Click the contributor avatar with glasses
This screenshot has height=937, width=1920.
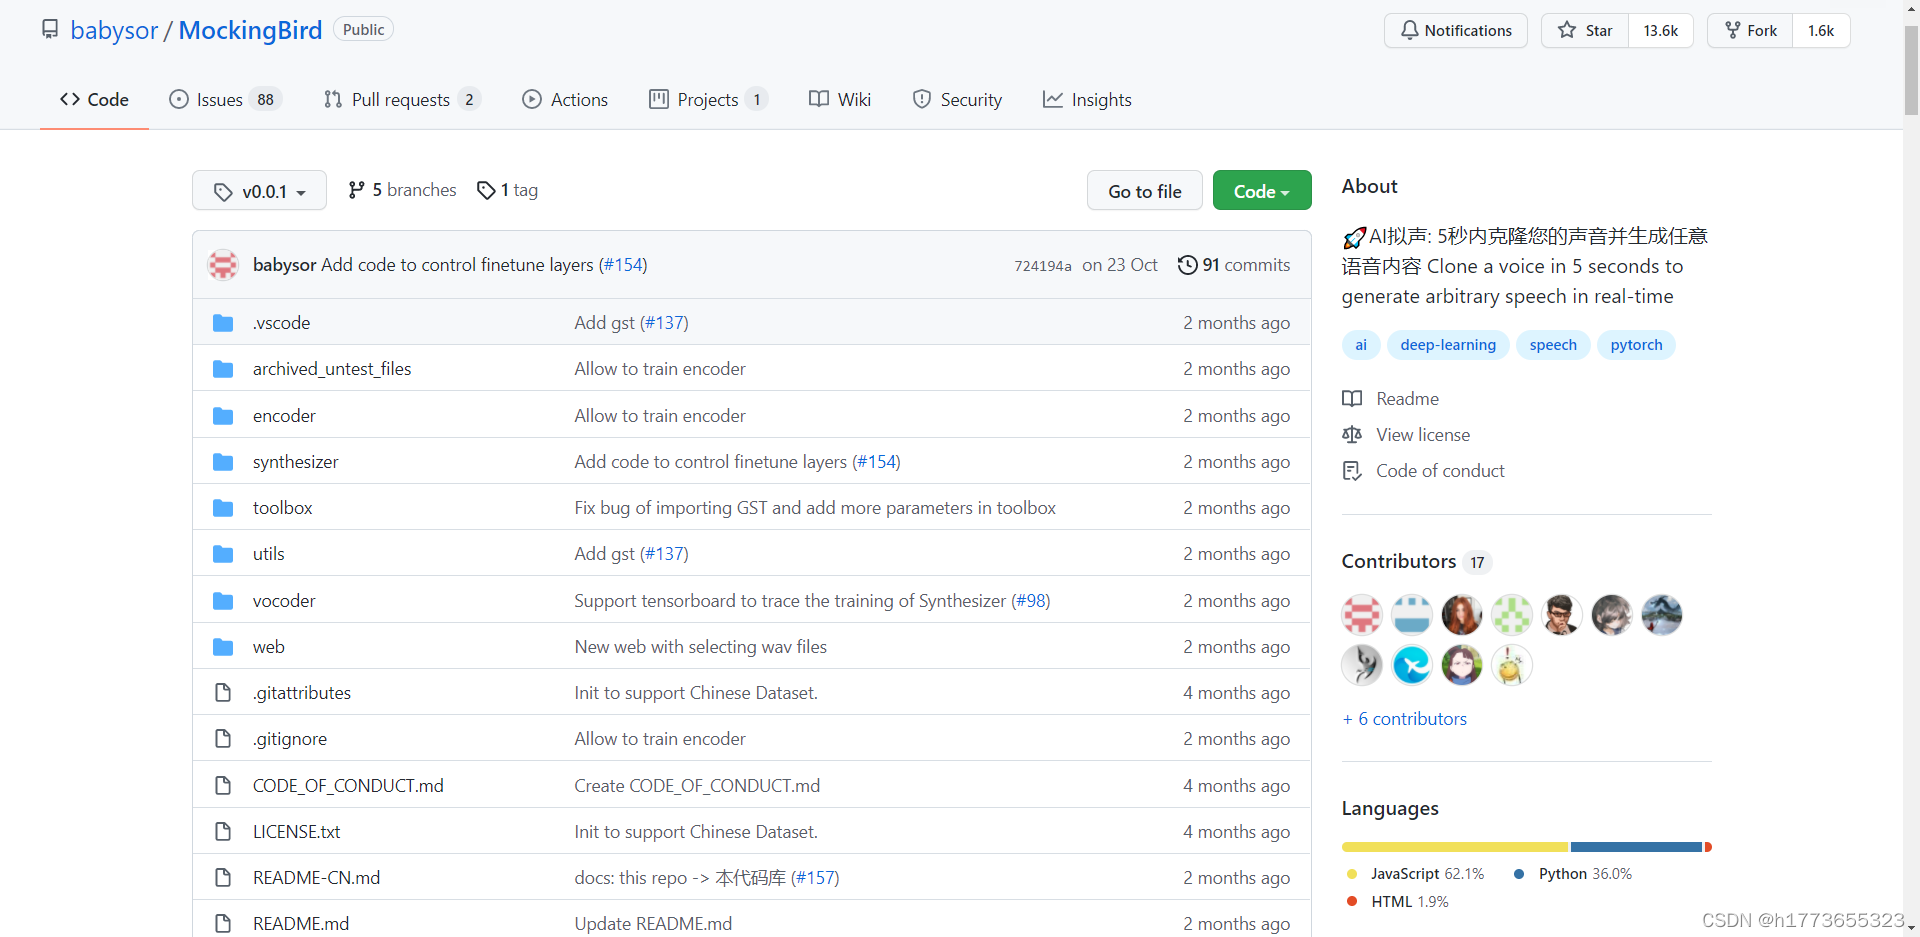(1562, 615)
